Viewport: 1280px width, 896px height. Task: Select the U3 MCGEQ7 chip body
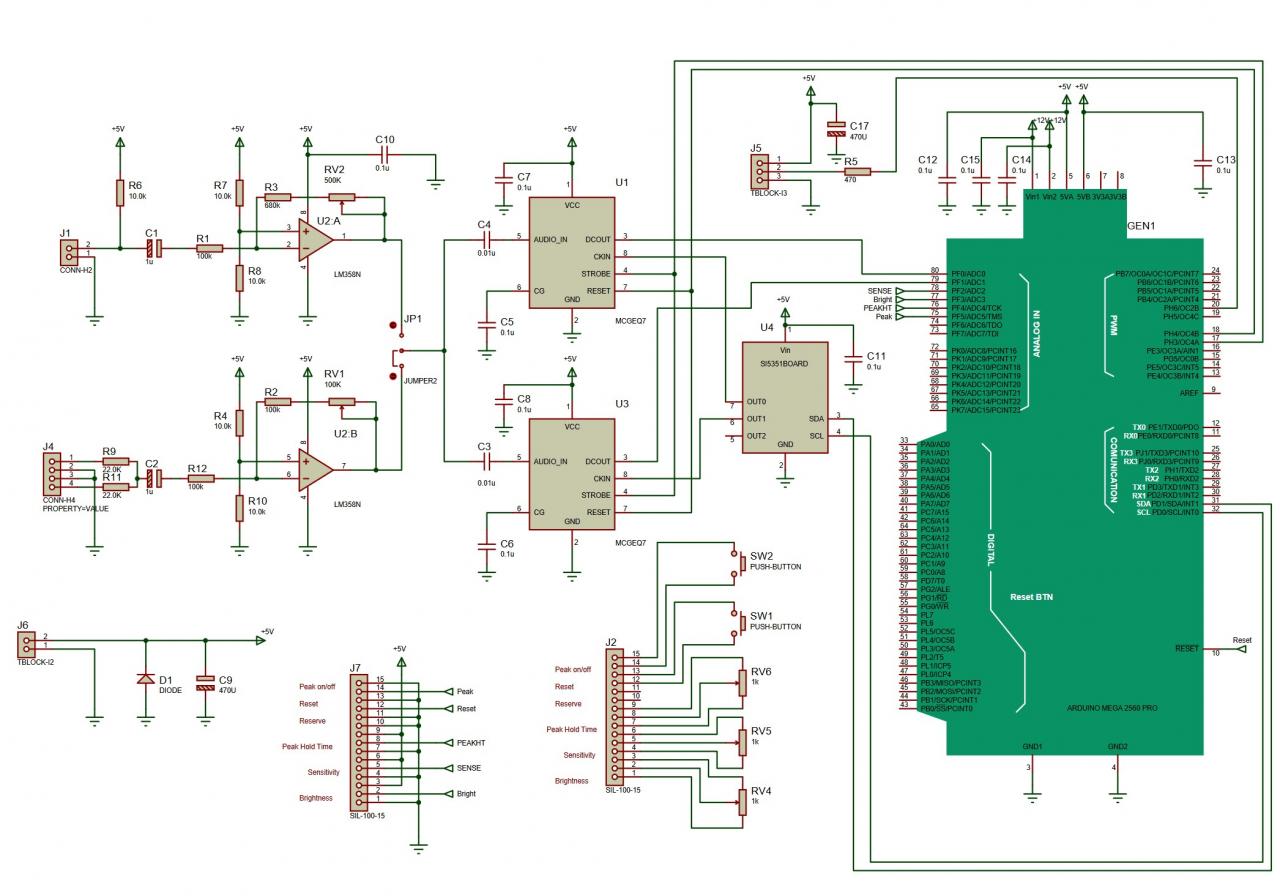pos(573,476)
